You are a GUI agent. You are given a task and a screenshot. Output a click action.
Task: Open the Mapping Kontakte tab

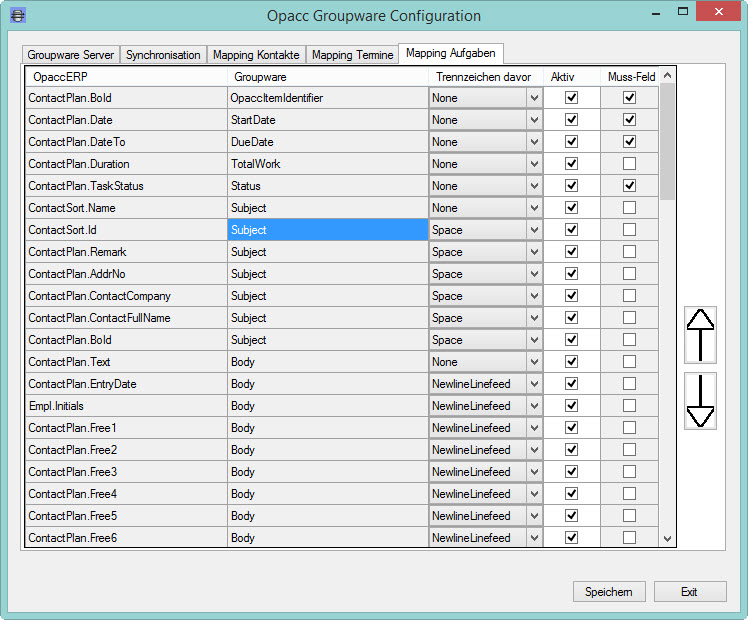click(x=256, y=55)
